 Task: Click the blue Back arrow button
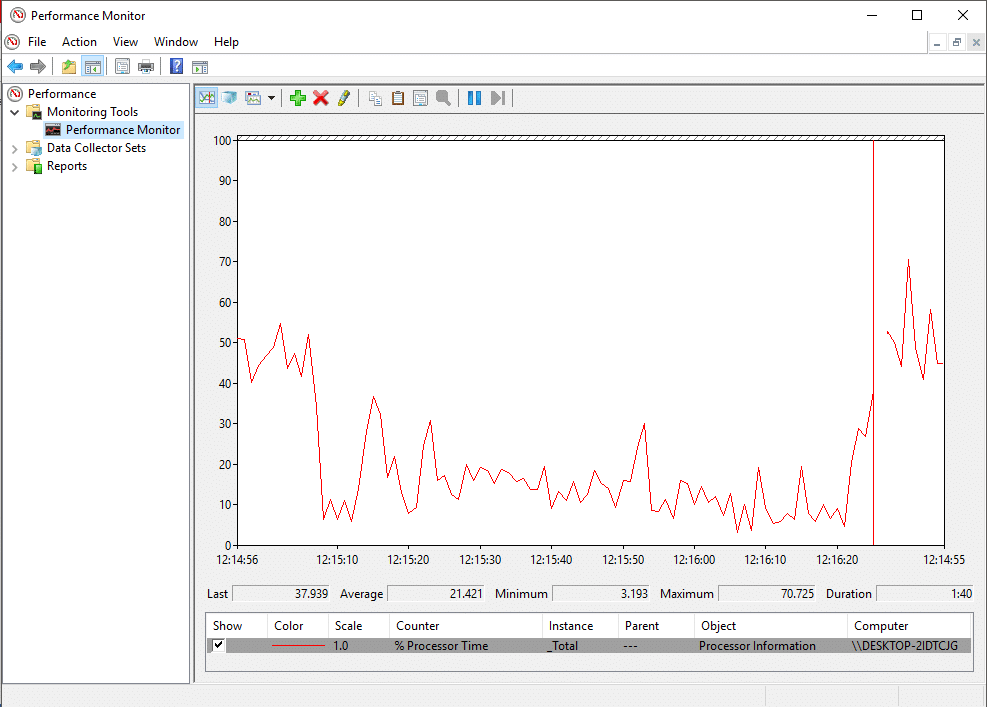[15, 67]
